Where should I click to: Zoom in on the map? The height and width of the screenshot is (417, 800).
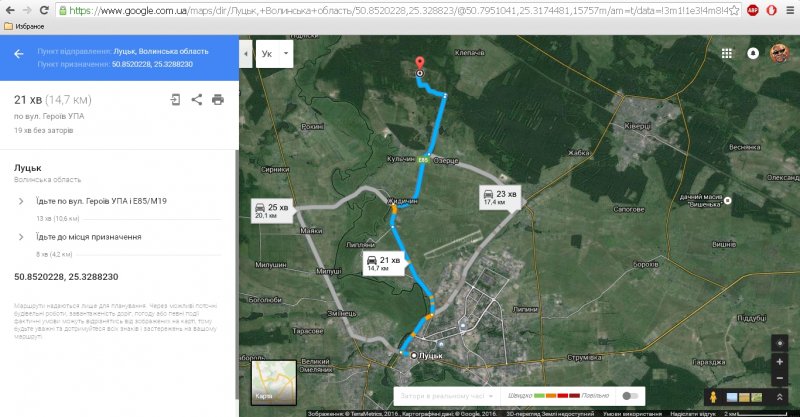[x=779, y=362]
